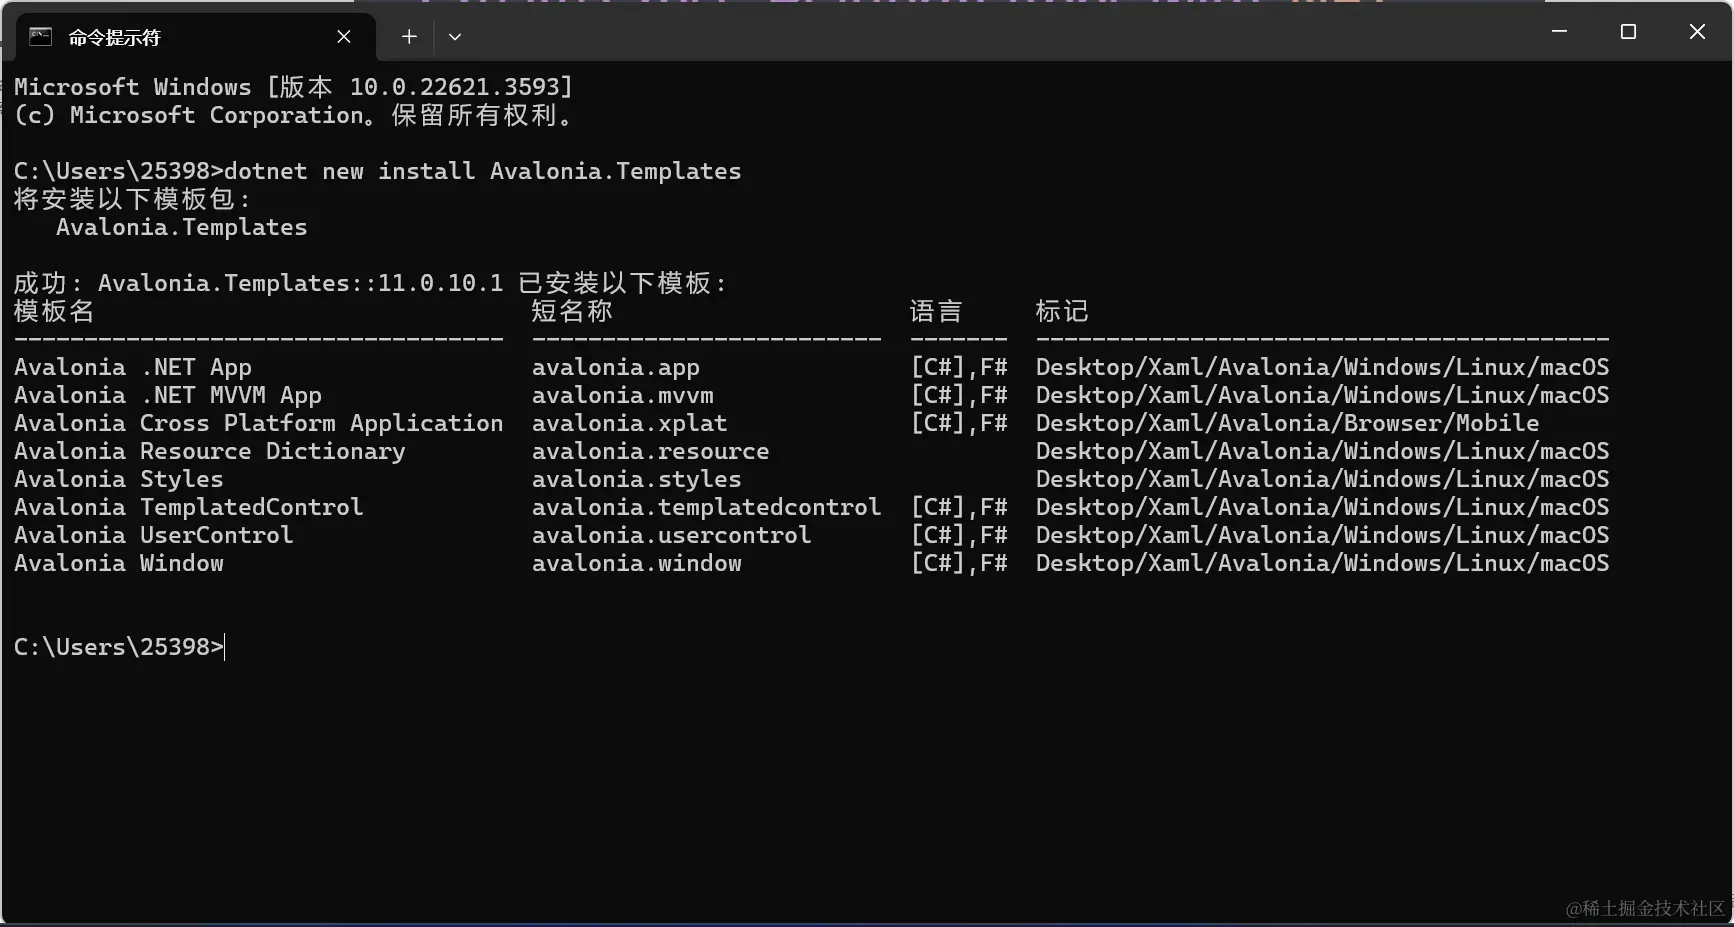Click the Avalonia .NET App row name
The image size is (1734, 927).
pyautogui.click(x=133, y=367)
